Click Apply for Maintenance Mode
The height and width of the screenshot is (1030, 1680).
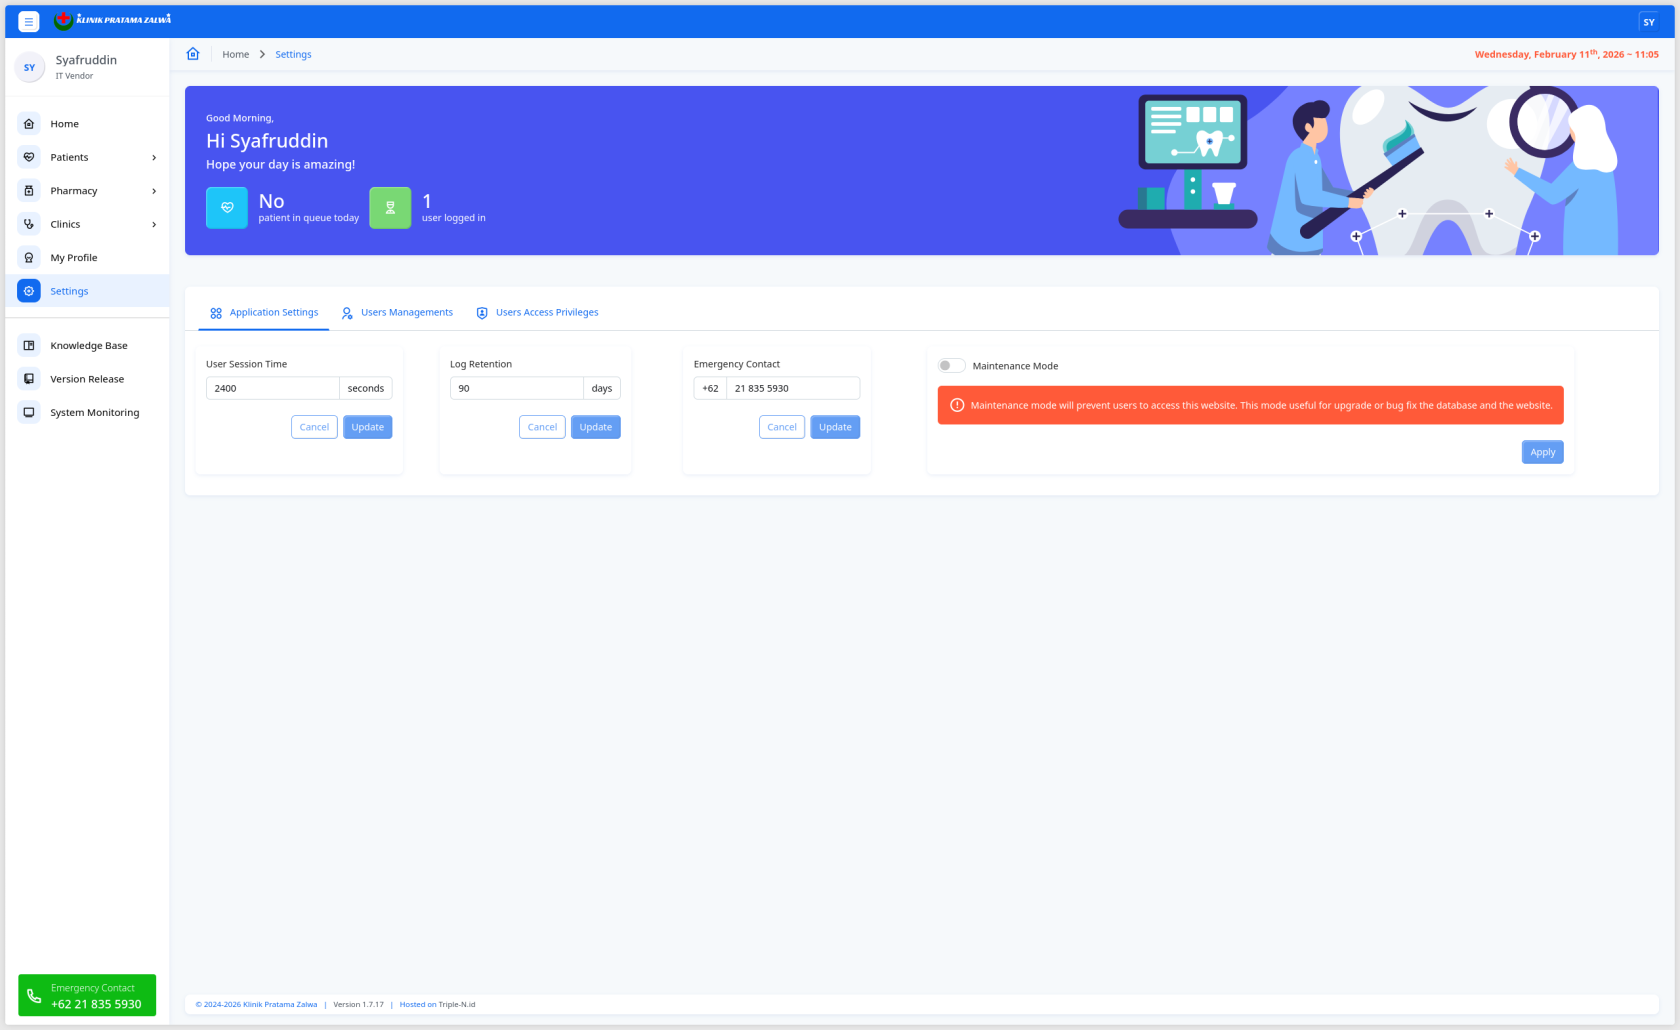1542,452
